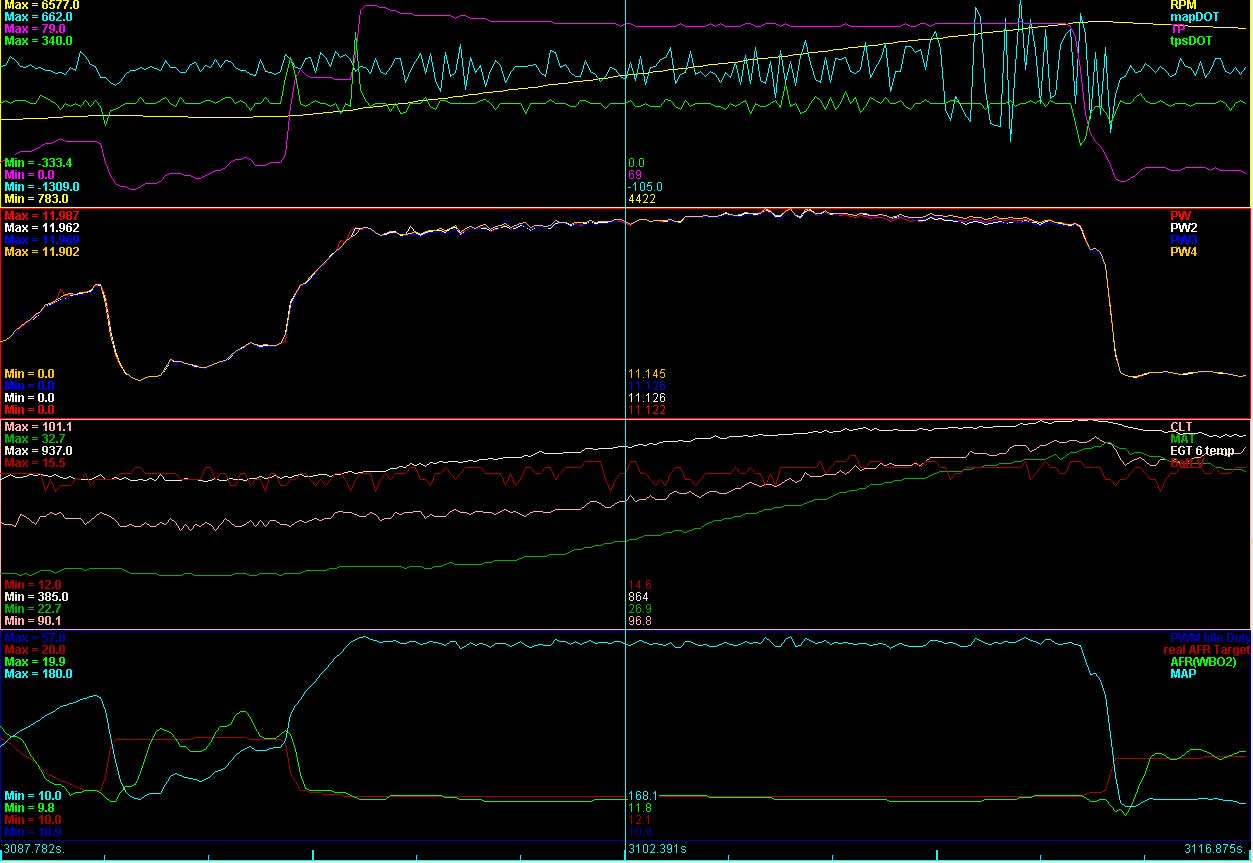
Task: Select the green MAT legend label
Action: [x=1183, y=439]
